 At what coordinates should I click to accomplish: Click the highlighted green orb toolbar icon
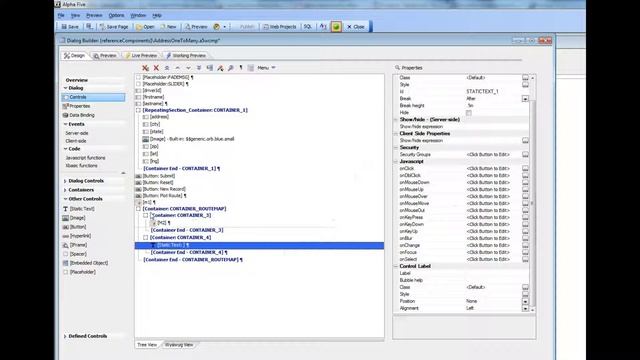(x=336, y=27)
